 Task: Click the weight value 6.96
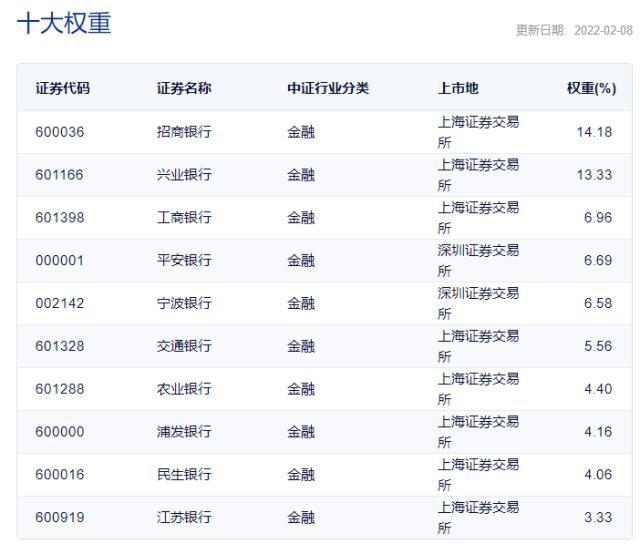tap(598, 217)
